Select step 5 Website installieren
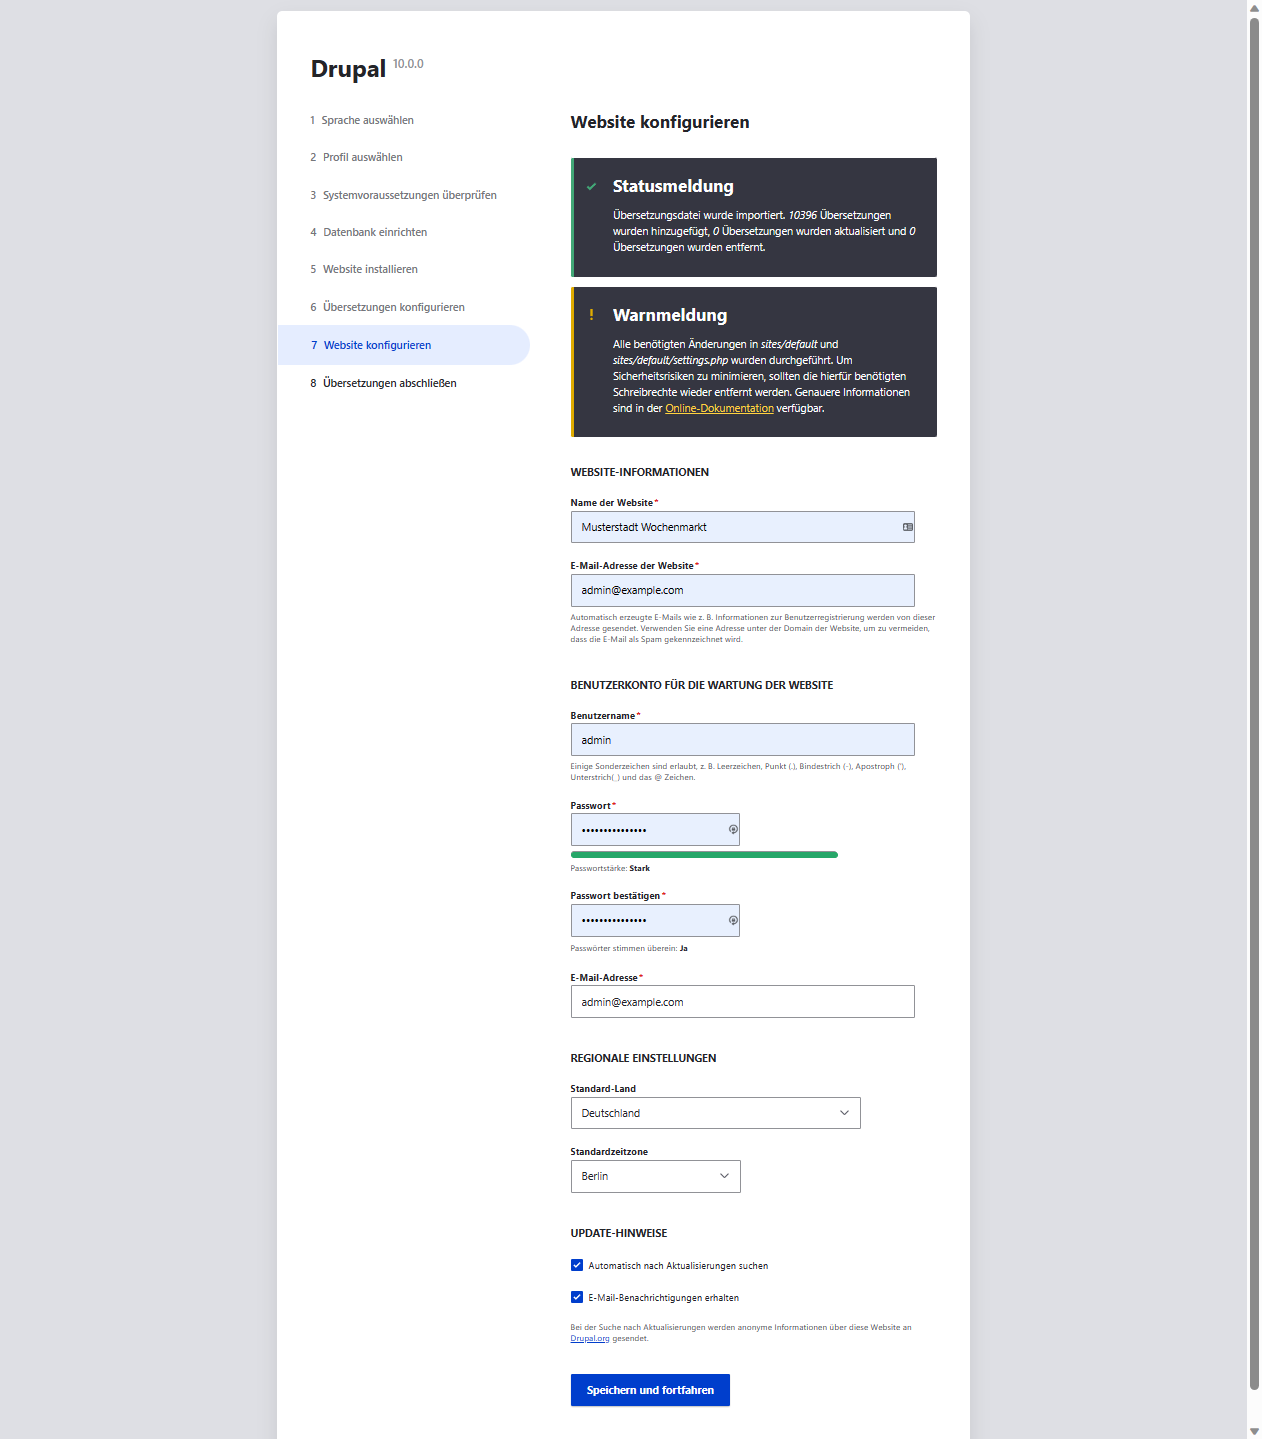Image resolution: width=1262 pixels, height=1439 pixels. (364, 269)
